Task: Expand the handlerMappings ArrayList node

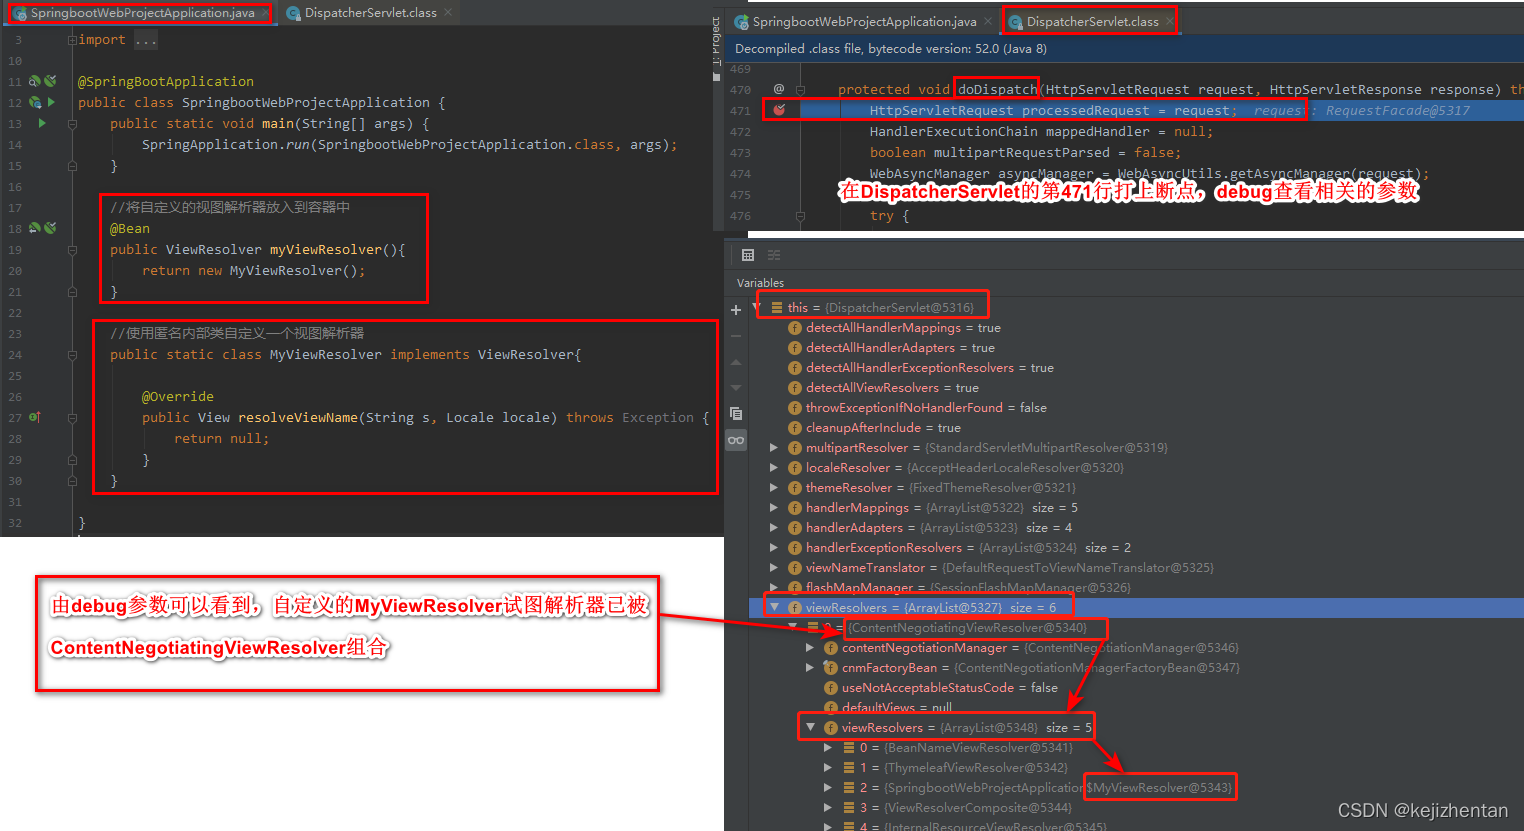Action: click(774, 508)
